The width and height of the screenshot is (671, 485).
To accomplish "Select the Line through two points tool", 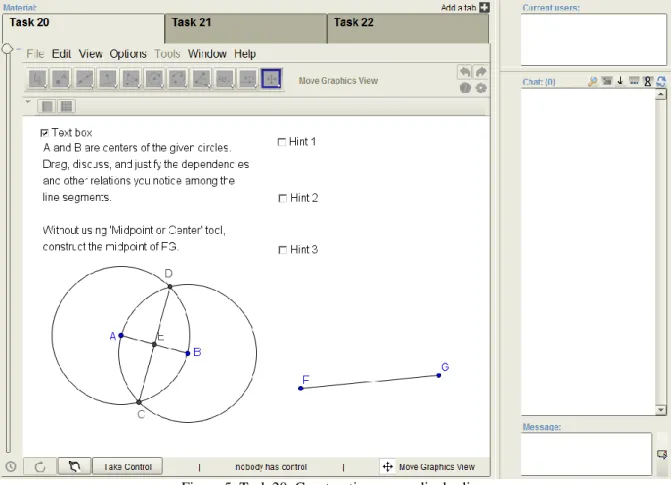I will point(84,79).
